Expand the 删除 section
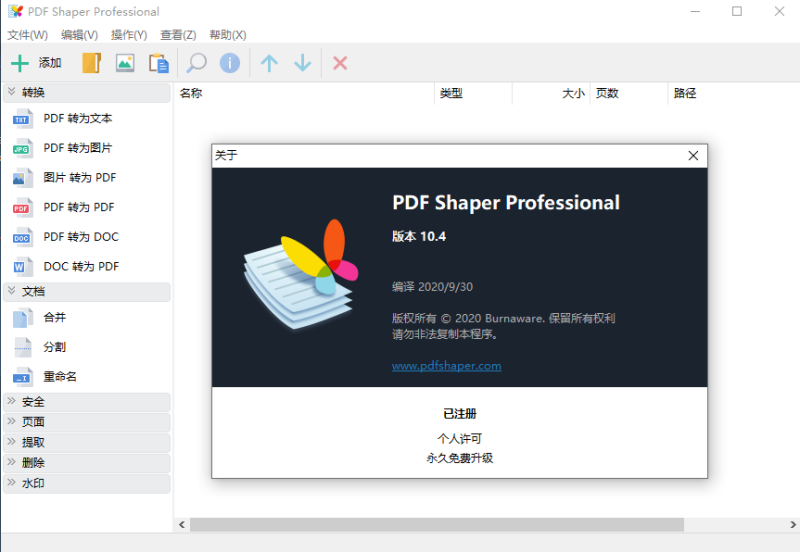800x552 pixels. pyautogui.click(x=87, y=463)
